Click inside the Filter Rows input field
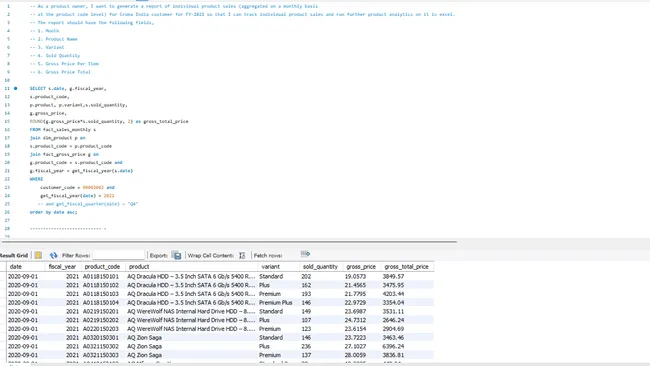 tap(119, 255)
